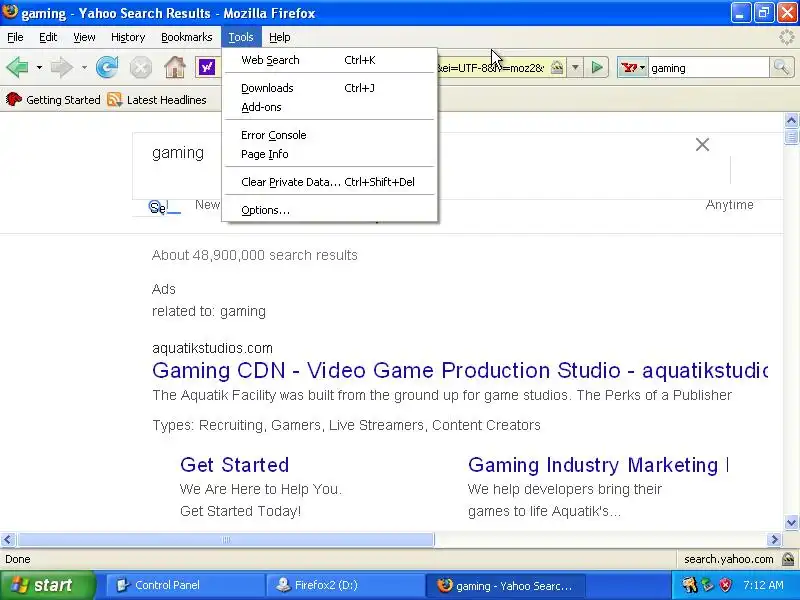Click the status bar security padlock icon
Screen dimensions: 800x600
click(788, 559)
